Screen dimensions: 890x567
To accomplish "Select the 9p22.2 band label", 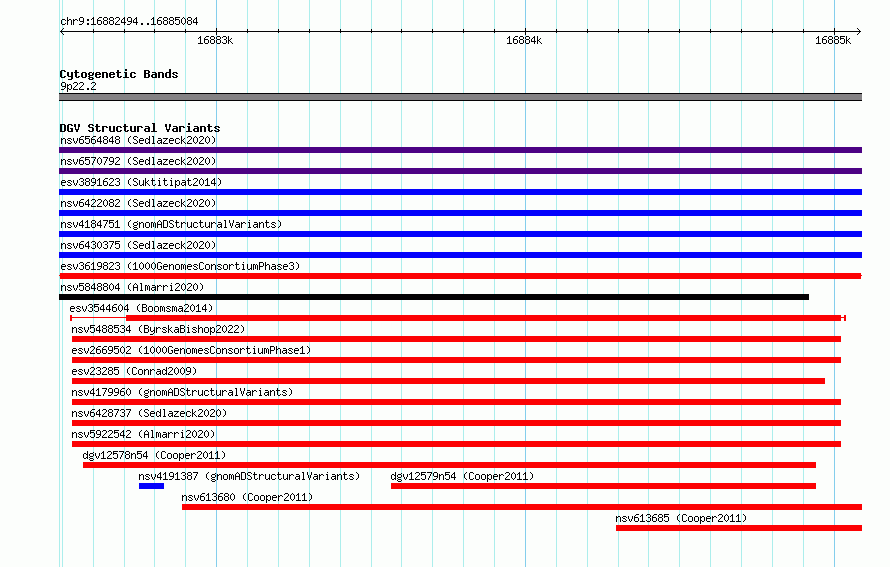I will (78, 86).
